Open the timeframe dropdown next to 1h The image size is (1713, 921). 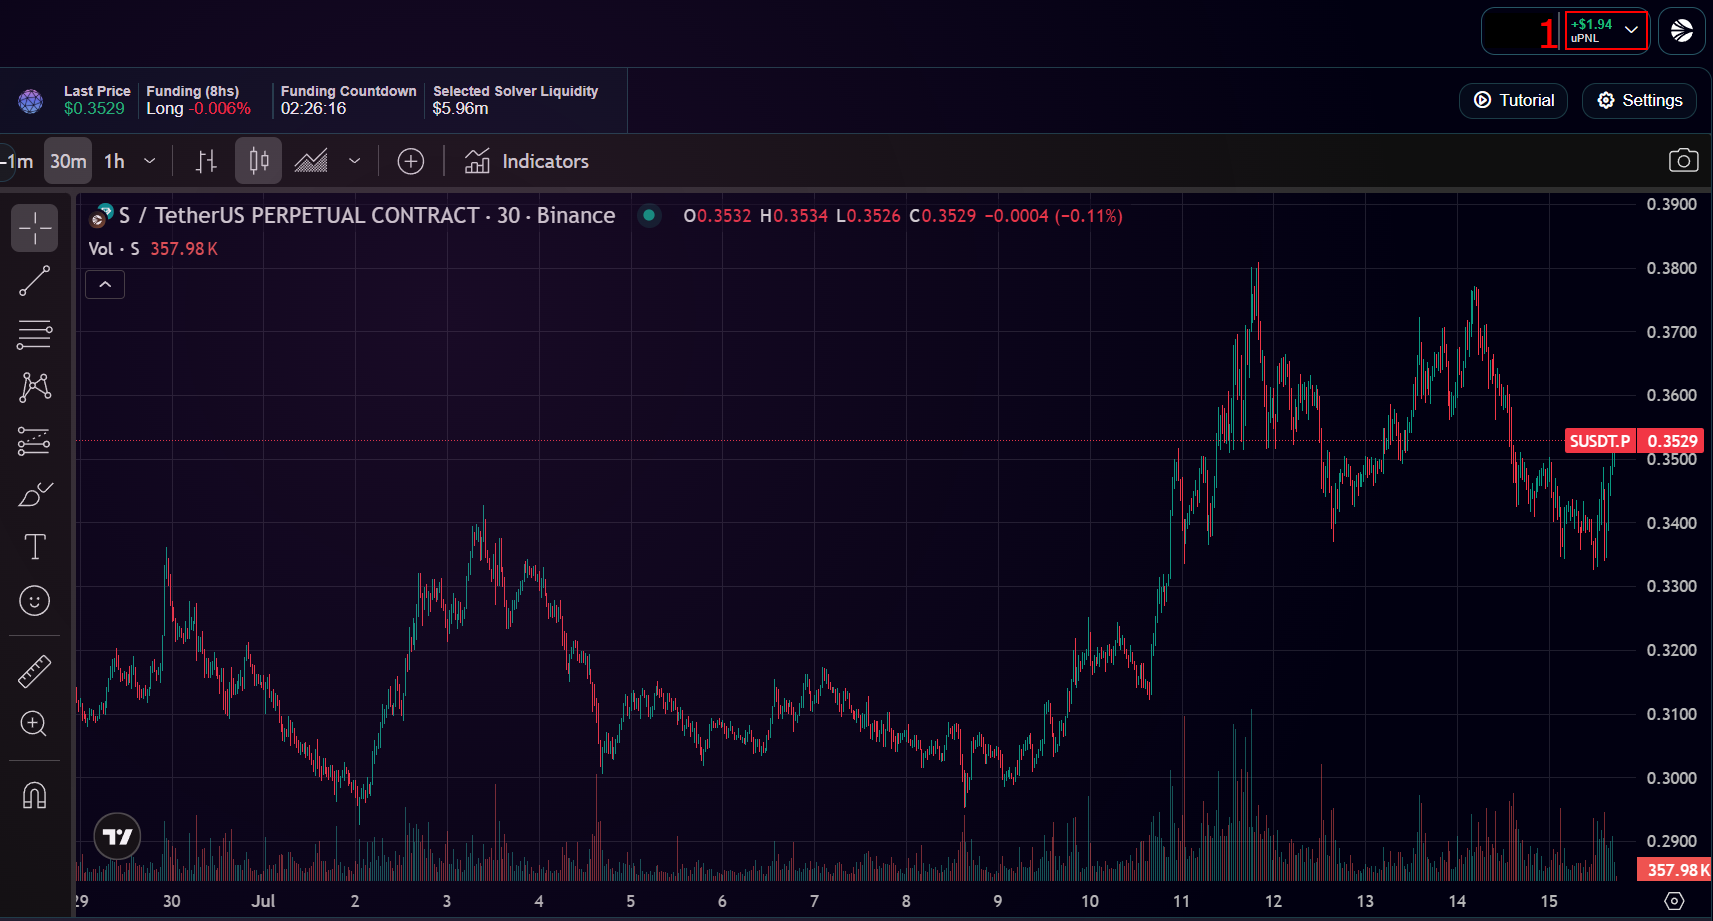[149, 160]
